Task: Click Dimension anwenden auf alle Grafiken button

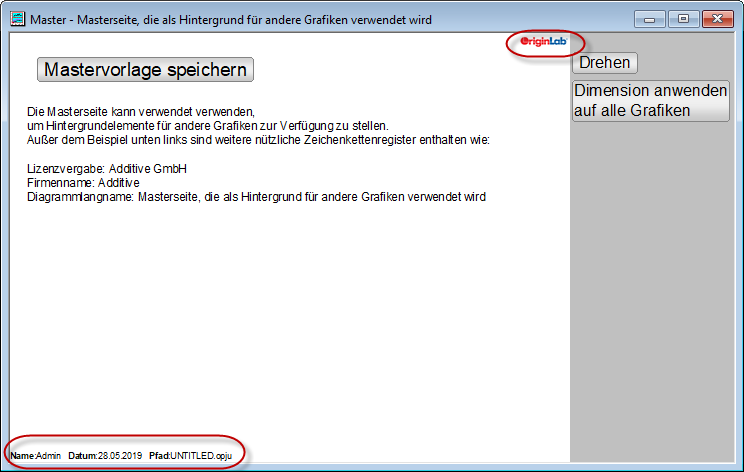Action: click(x=651, y=101)
